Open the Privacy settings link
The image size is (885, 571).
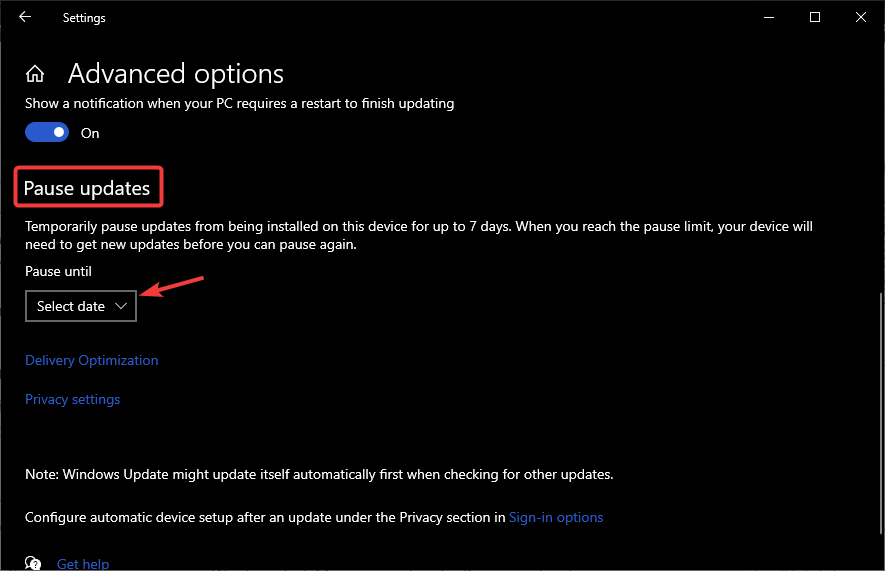pos(72,399)
